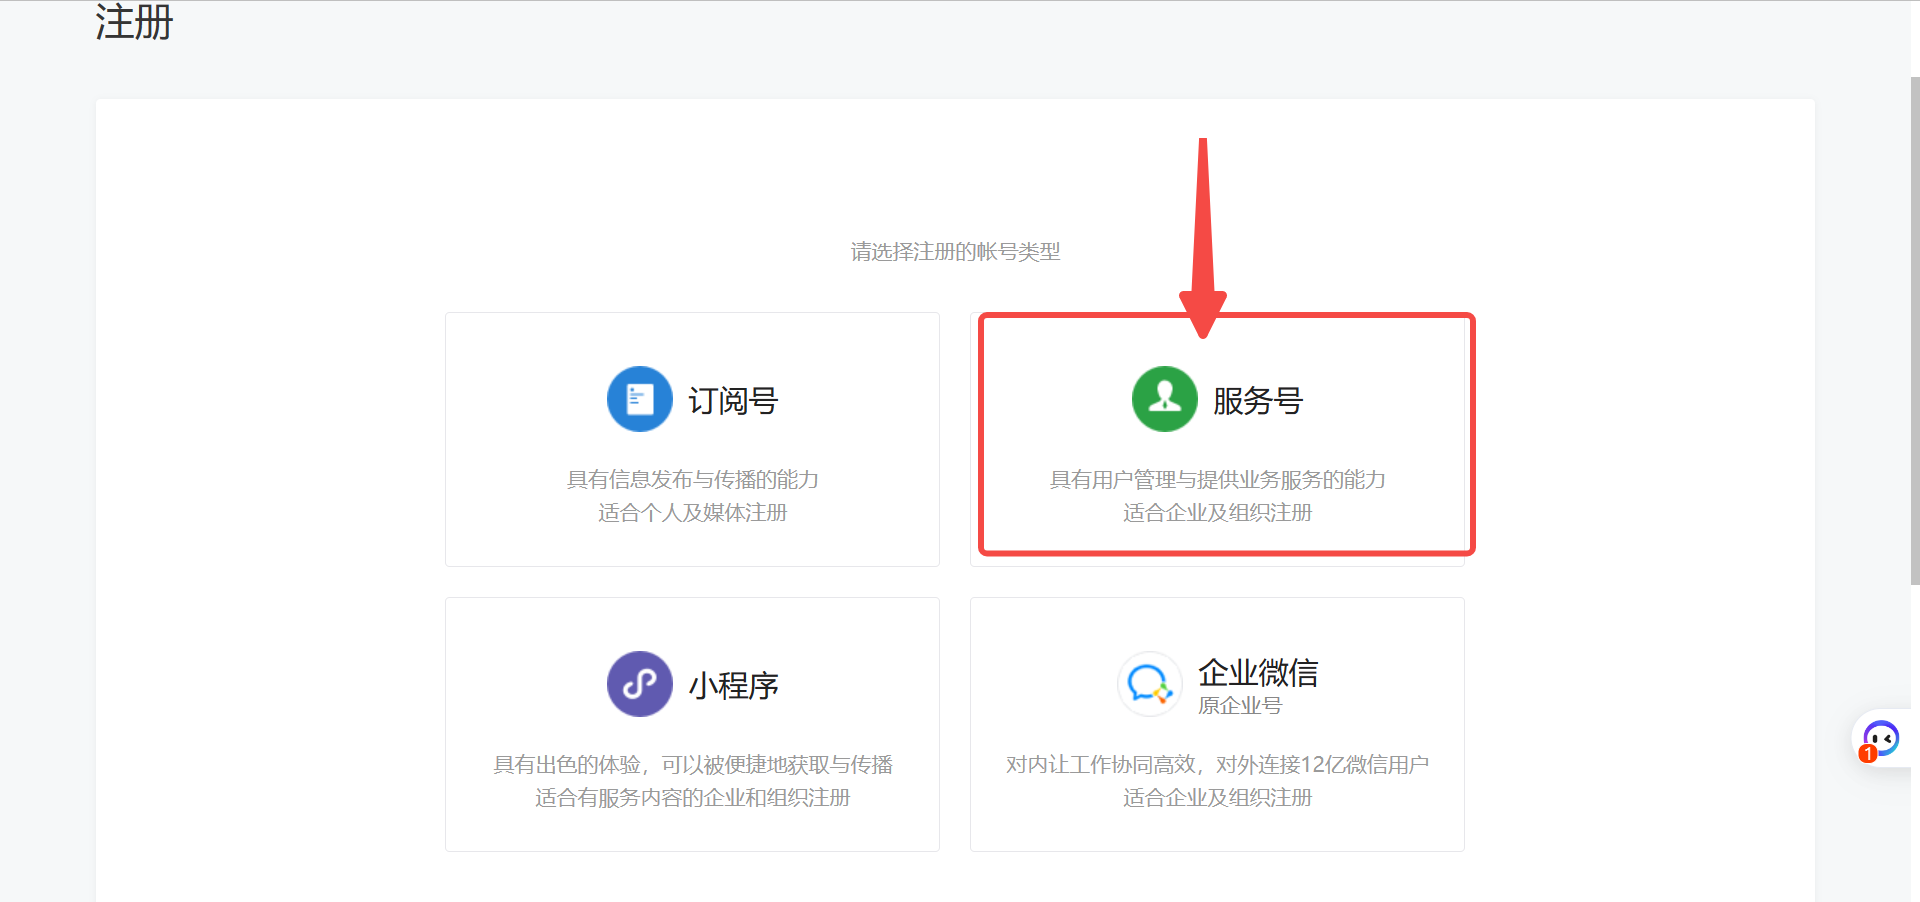Click the 注册 page heading

pyautogui.click(x=134, y=22)
